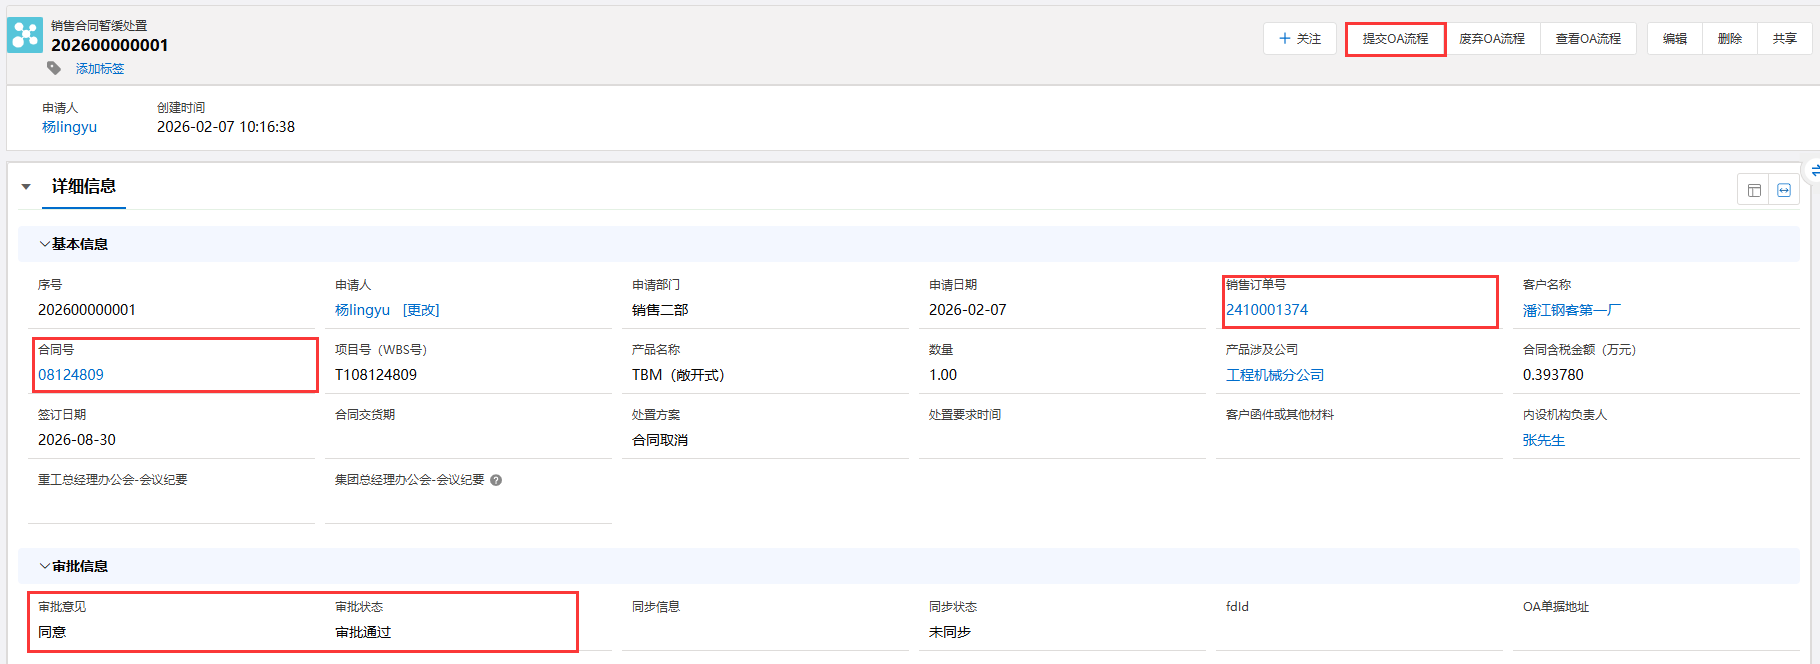The width and height of the screenshot is (1820, 664).
Task: Collapse the 审批信息 section
Action: point(45,566)
